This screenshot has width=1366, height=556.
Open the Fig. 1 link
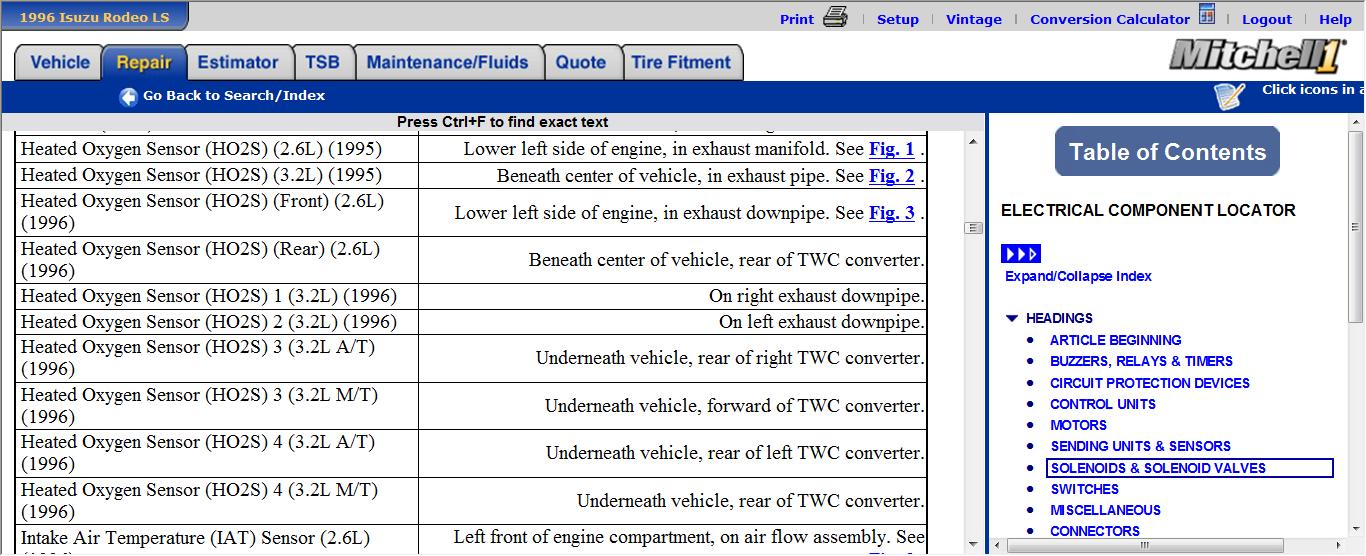click(x=892, y=149)
